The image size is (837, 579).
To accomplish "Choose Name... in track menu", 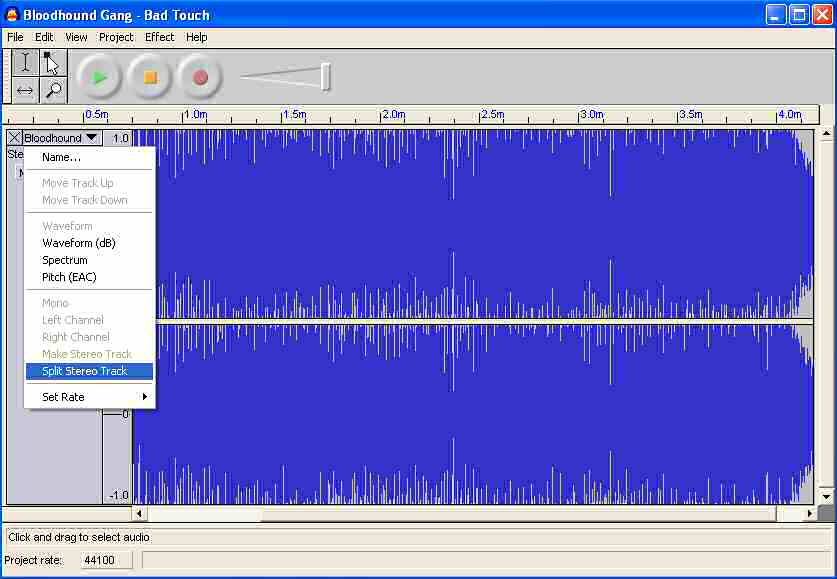I will pyautogui.click(x=90, y=157).
